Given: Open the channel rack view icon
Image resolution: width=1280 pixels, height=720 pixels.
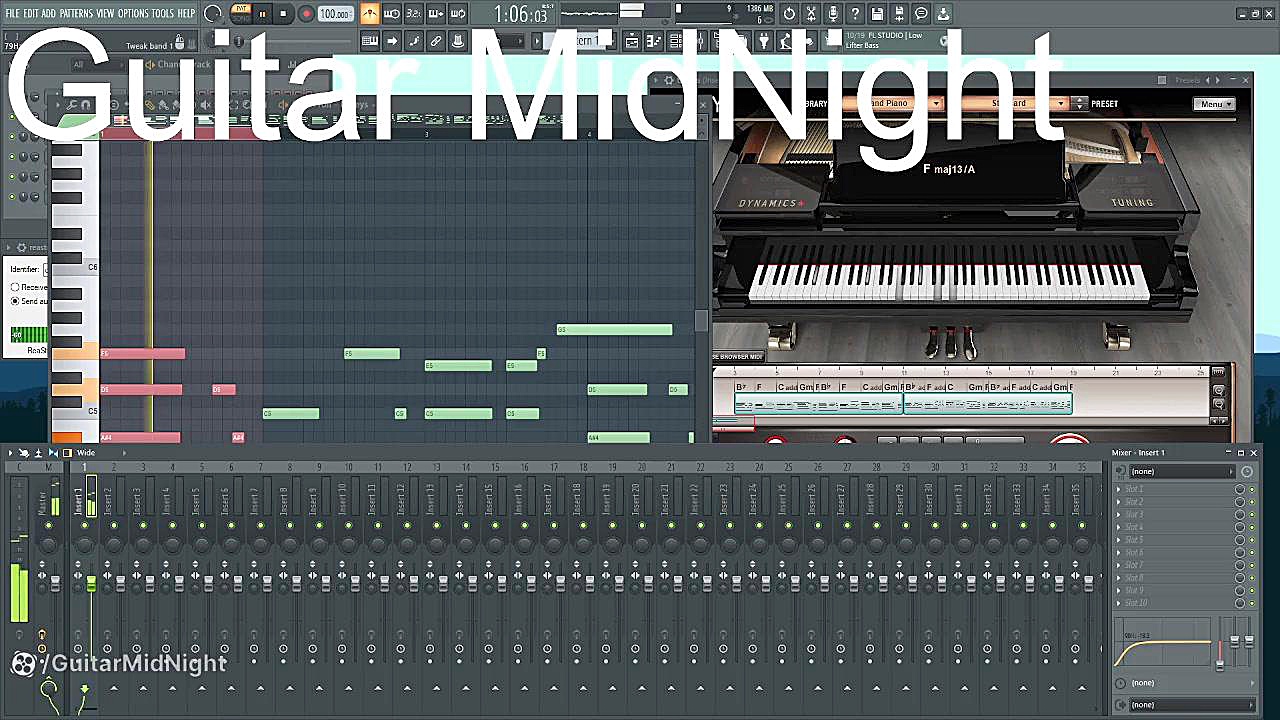Looking at the screenshot, I should (676, 41).
